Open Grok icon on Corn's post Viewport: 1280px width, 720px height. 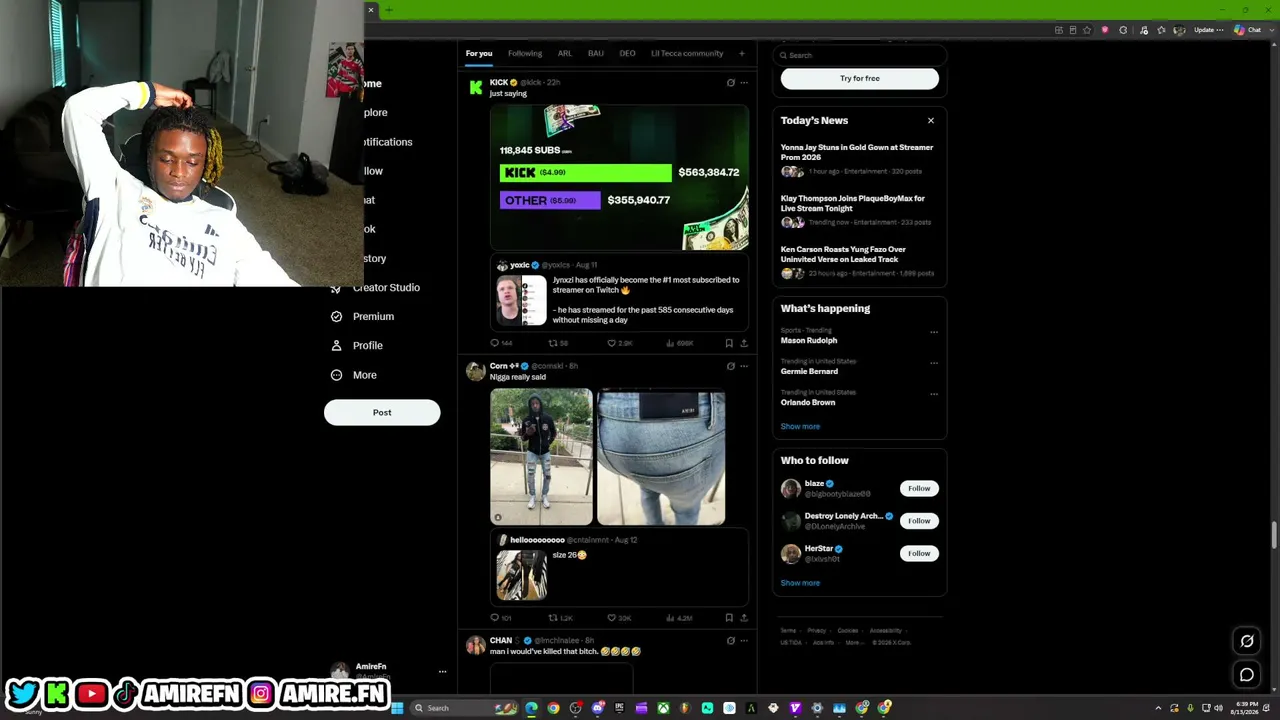pos(730,366)
